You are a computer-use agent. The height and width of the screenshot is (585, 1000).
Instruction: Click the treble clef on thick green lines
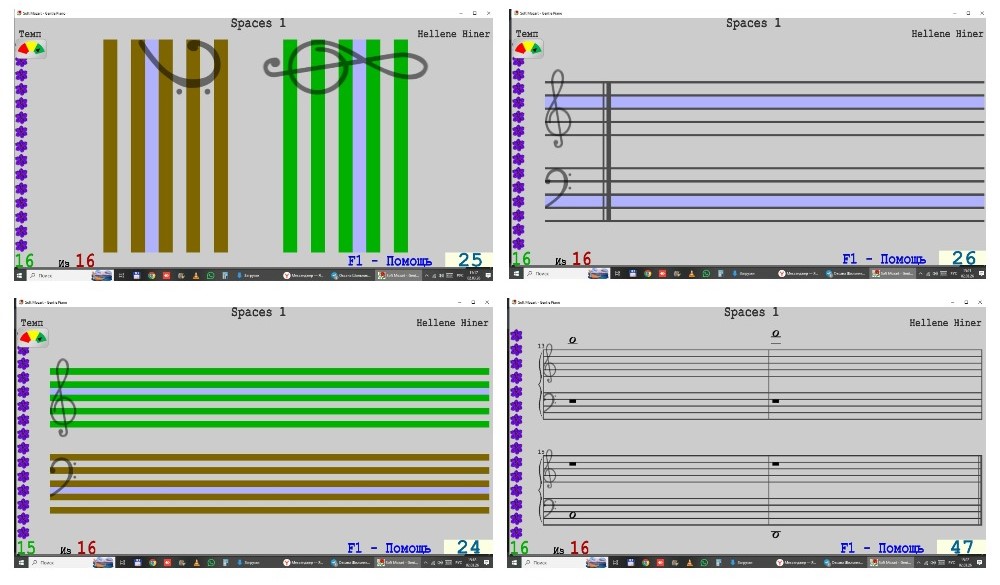pos(62,398)
